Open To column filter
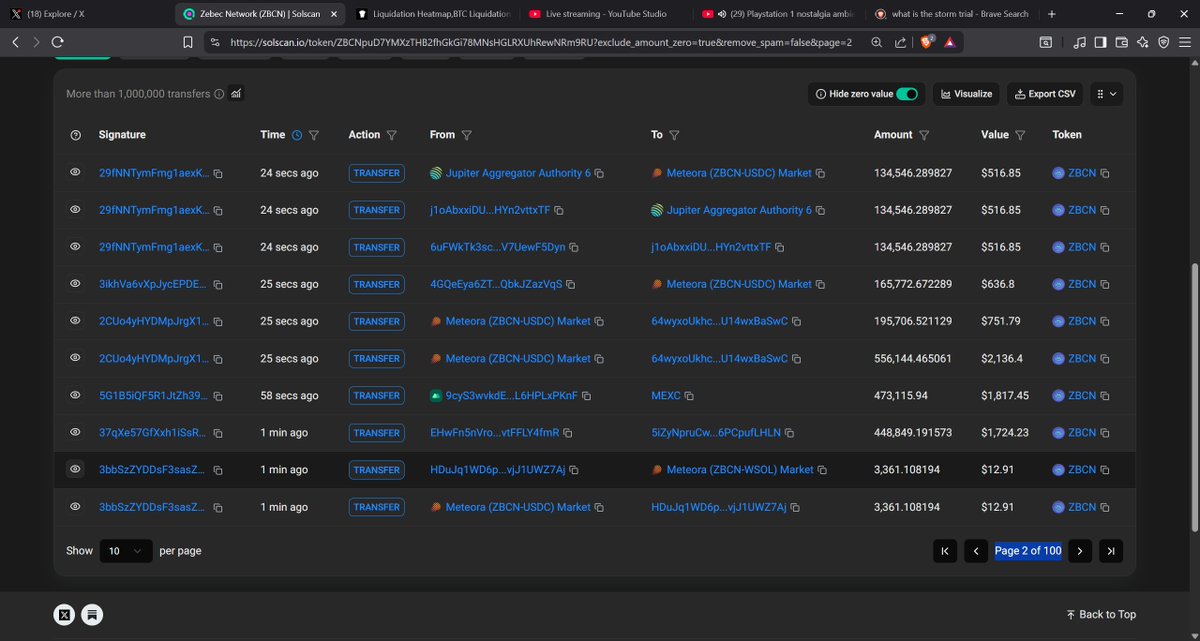1200x641 pixels. pyautogui.click(x=674, y=135)
